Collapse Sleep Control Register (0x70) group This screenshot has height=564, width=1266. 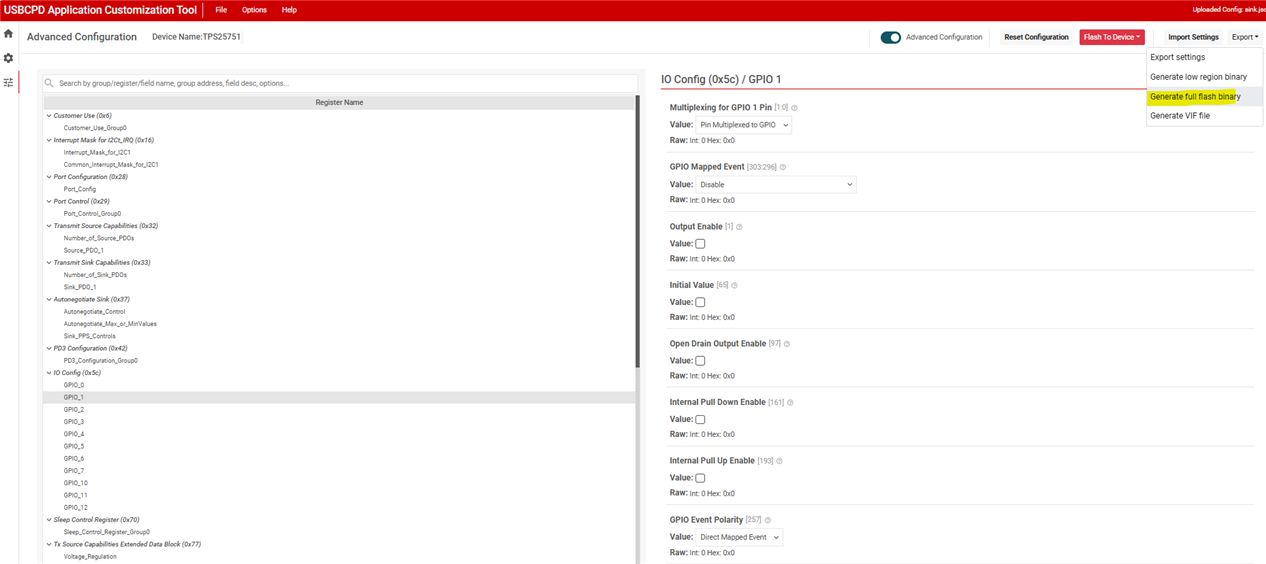[48, 520]
